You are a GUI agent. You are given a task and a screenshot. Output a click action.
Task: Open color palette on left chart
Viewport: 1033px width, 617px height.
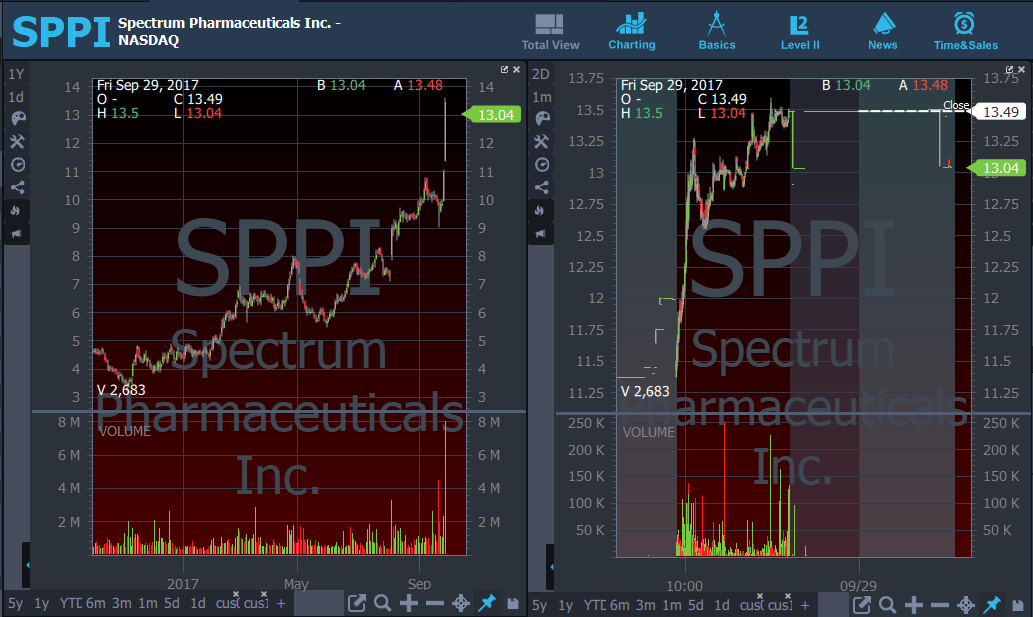17,119
